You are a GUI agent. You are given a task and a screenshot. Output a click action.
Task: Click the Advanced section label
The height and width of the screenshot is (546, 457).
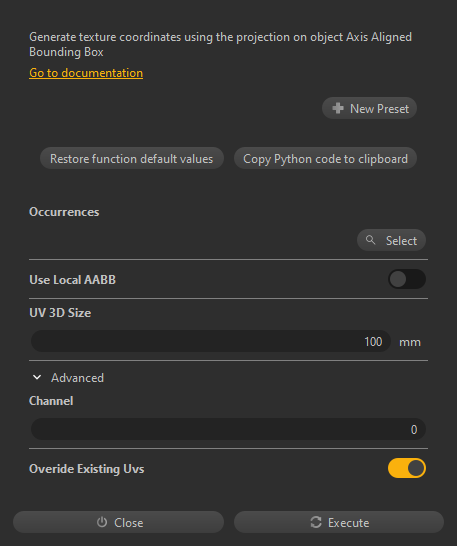pyautogui.click(x=77, y=378)
